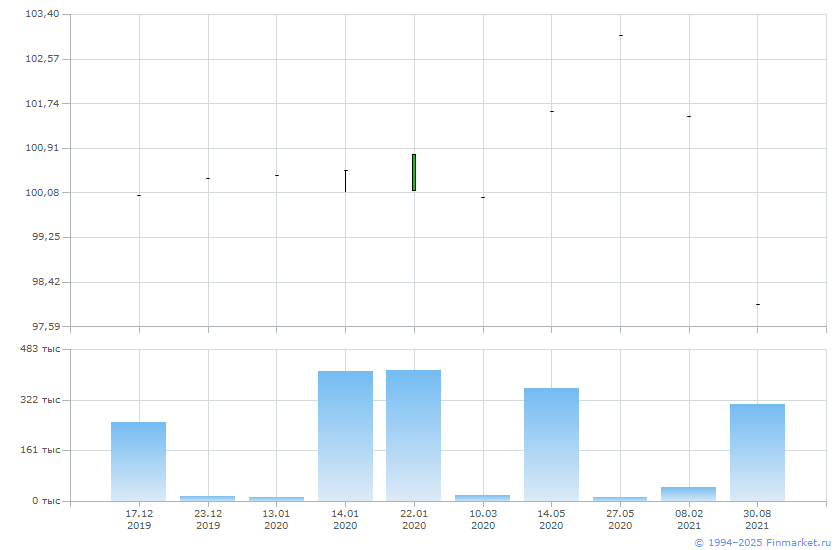
Task: Click the volume bar for 30.08 2021
Action: (758, 453)
